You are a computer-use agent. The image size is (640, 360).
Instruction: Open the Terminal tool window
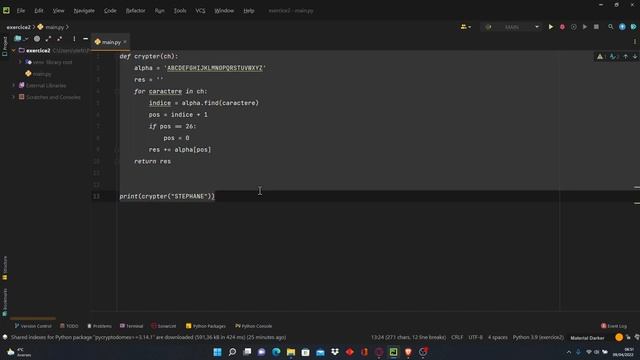click(131, 326)
